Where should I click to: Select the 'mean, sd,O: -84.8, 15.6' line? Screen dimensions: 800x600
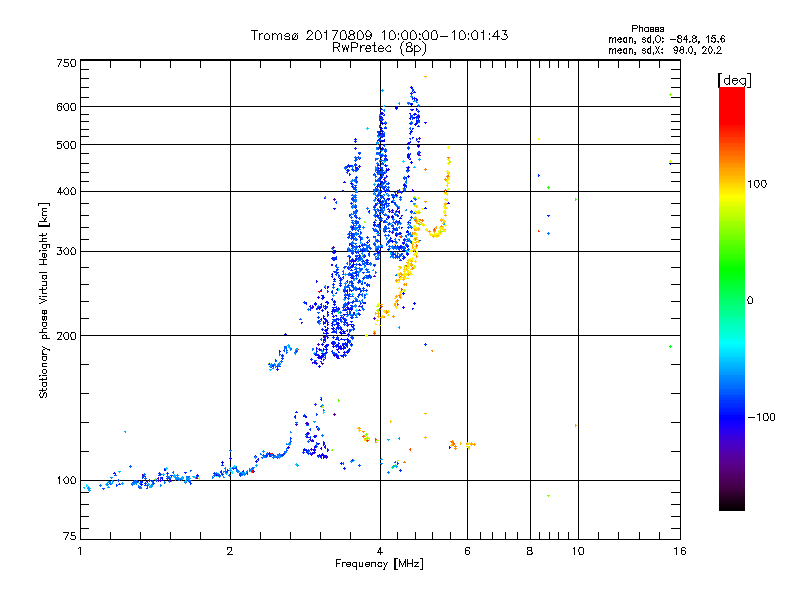[666, 39]
